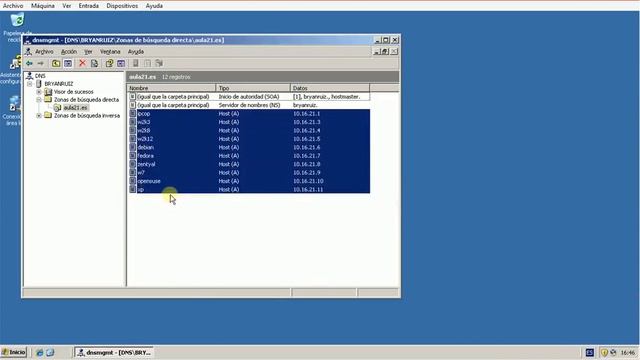This screenshot has width=640, height=360.
Task: Expand the Visor de sucesos node
Action: coord(39,92)
